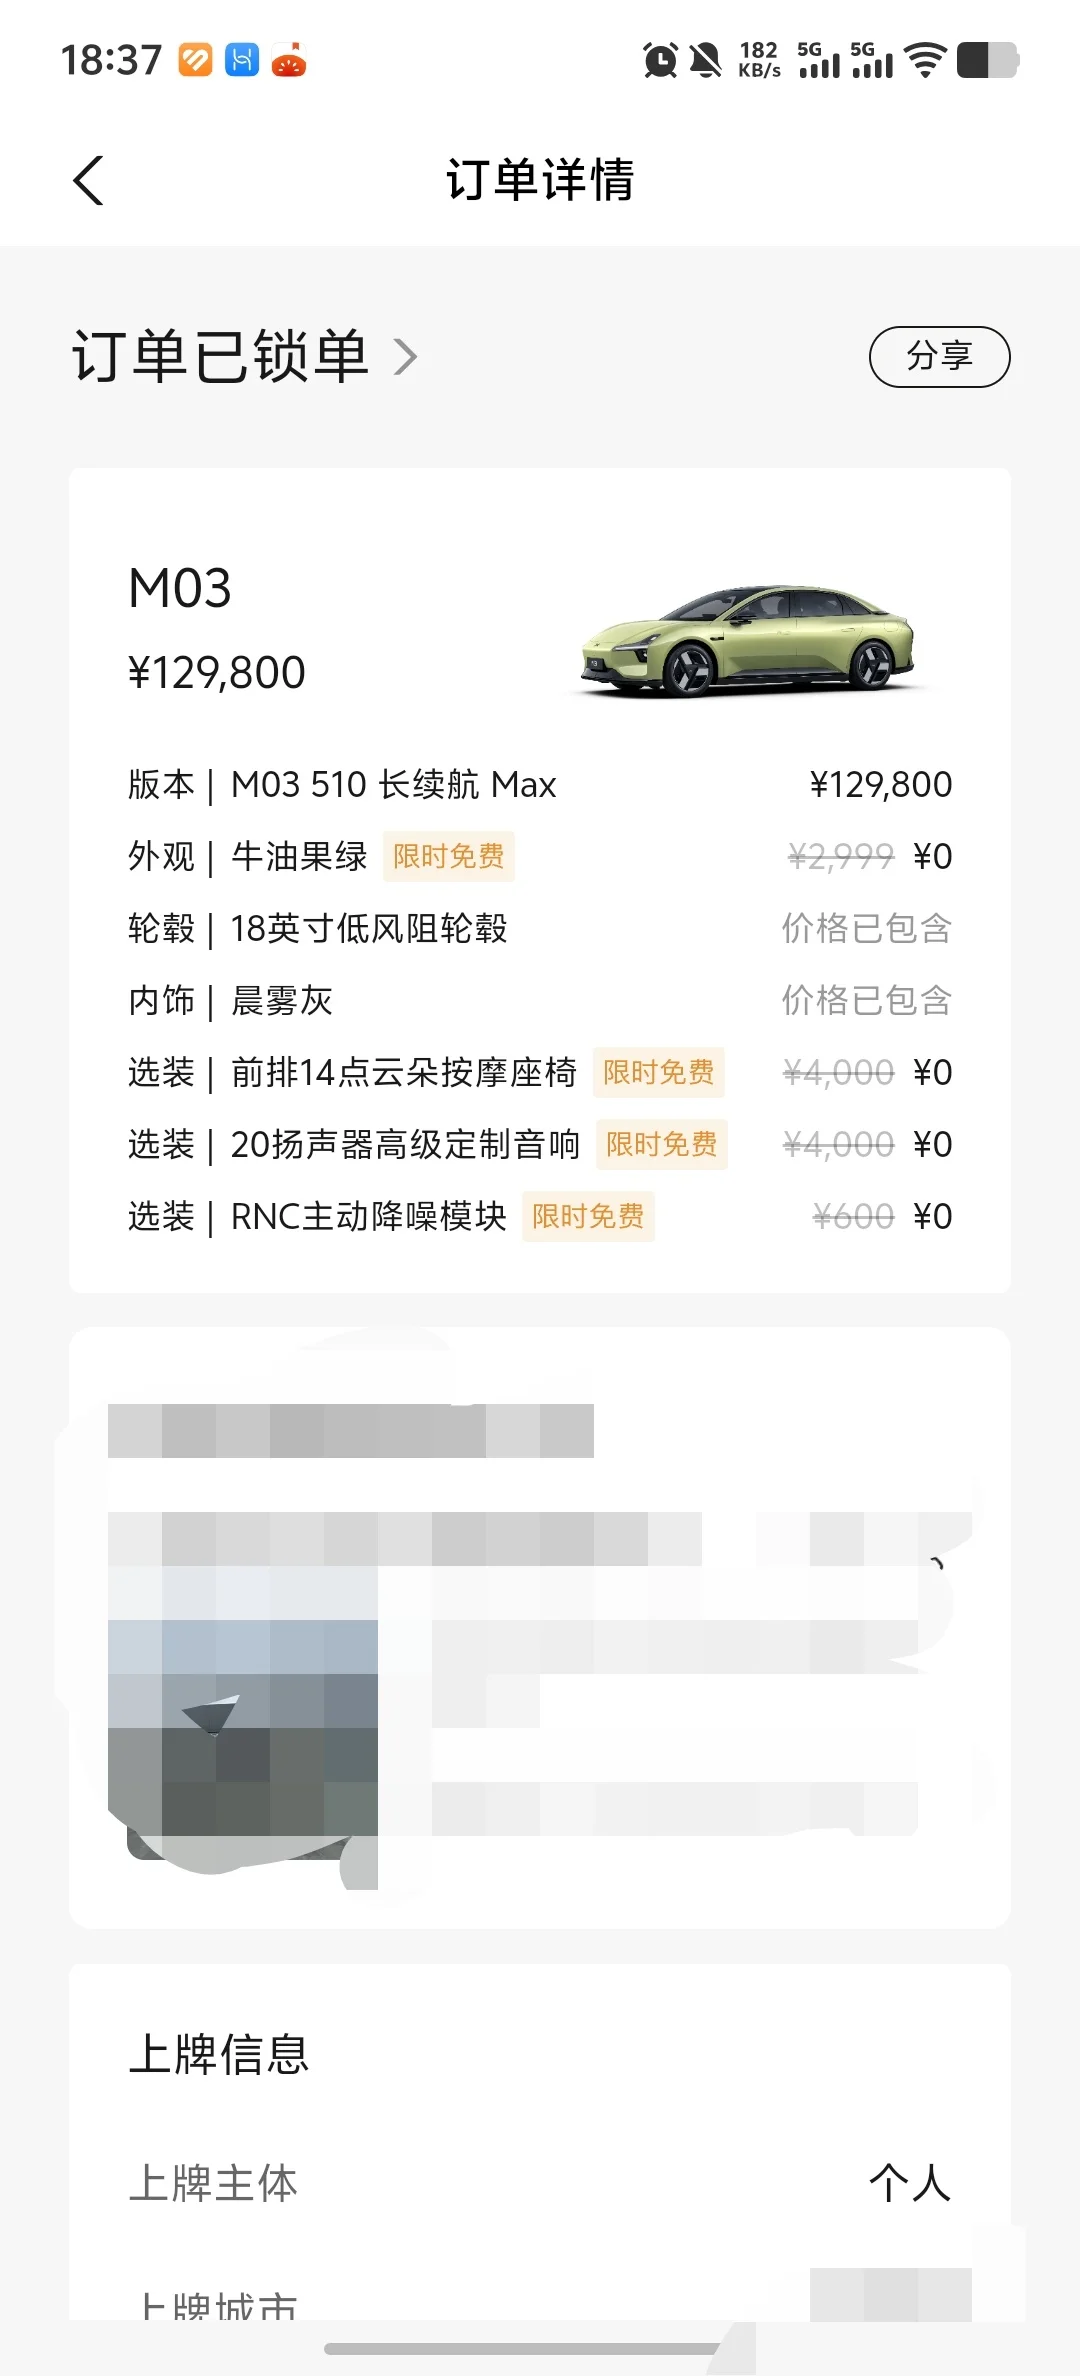Tap the 分享 share button
Screen dimensions: 1080x2376
(939, 356)
